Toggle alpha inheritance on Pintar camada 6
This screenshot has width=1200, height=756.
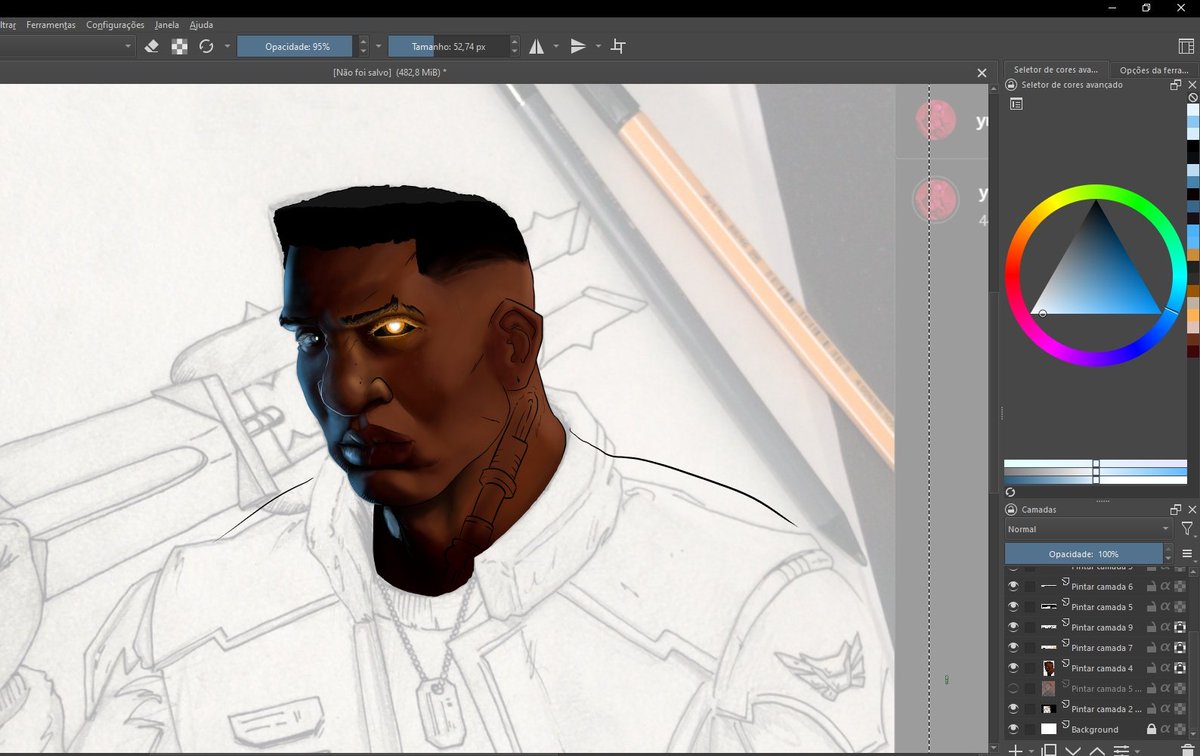[x=1165, y=587]
